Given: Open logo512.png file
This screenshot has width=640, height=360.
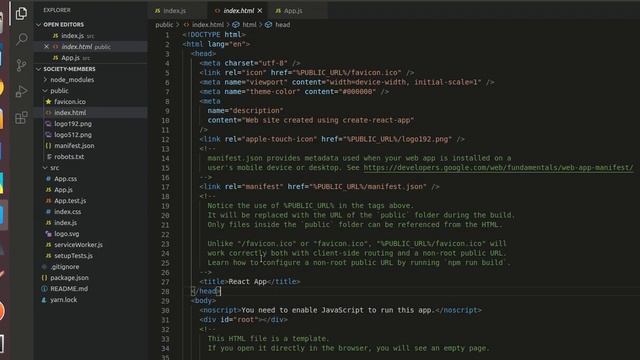Looking at the screenshot, I should (73, 135).
